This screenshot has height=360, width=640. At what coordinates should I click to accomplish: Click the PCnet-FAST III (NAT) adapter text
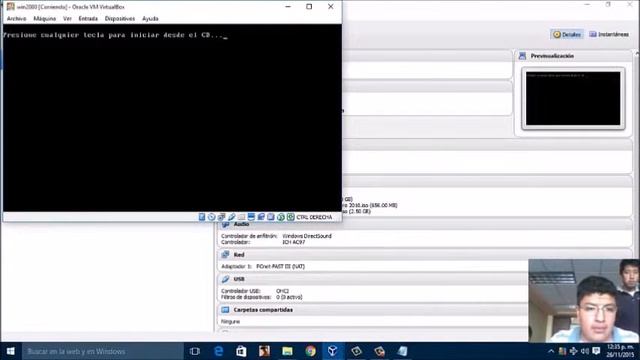point(280,267)
